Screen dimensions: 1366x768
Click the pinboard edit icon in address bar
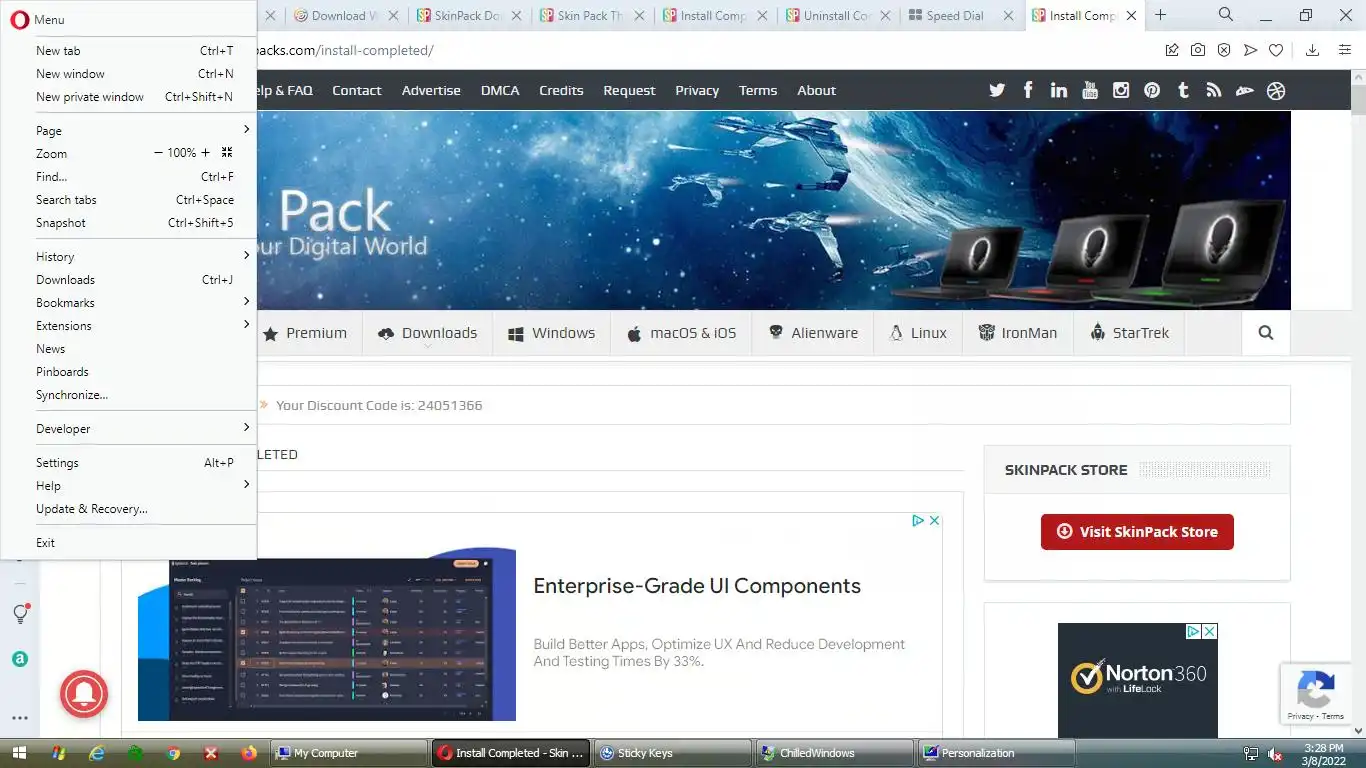point(1172,50)
